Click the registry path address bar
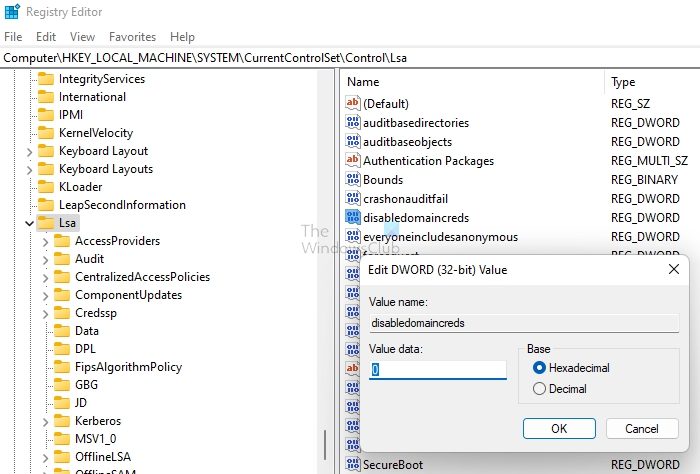Image resolution: width=700 pixels, height=474 pixels. (350, 58)
